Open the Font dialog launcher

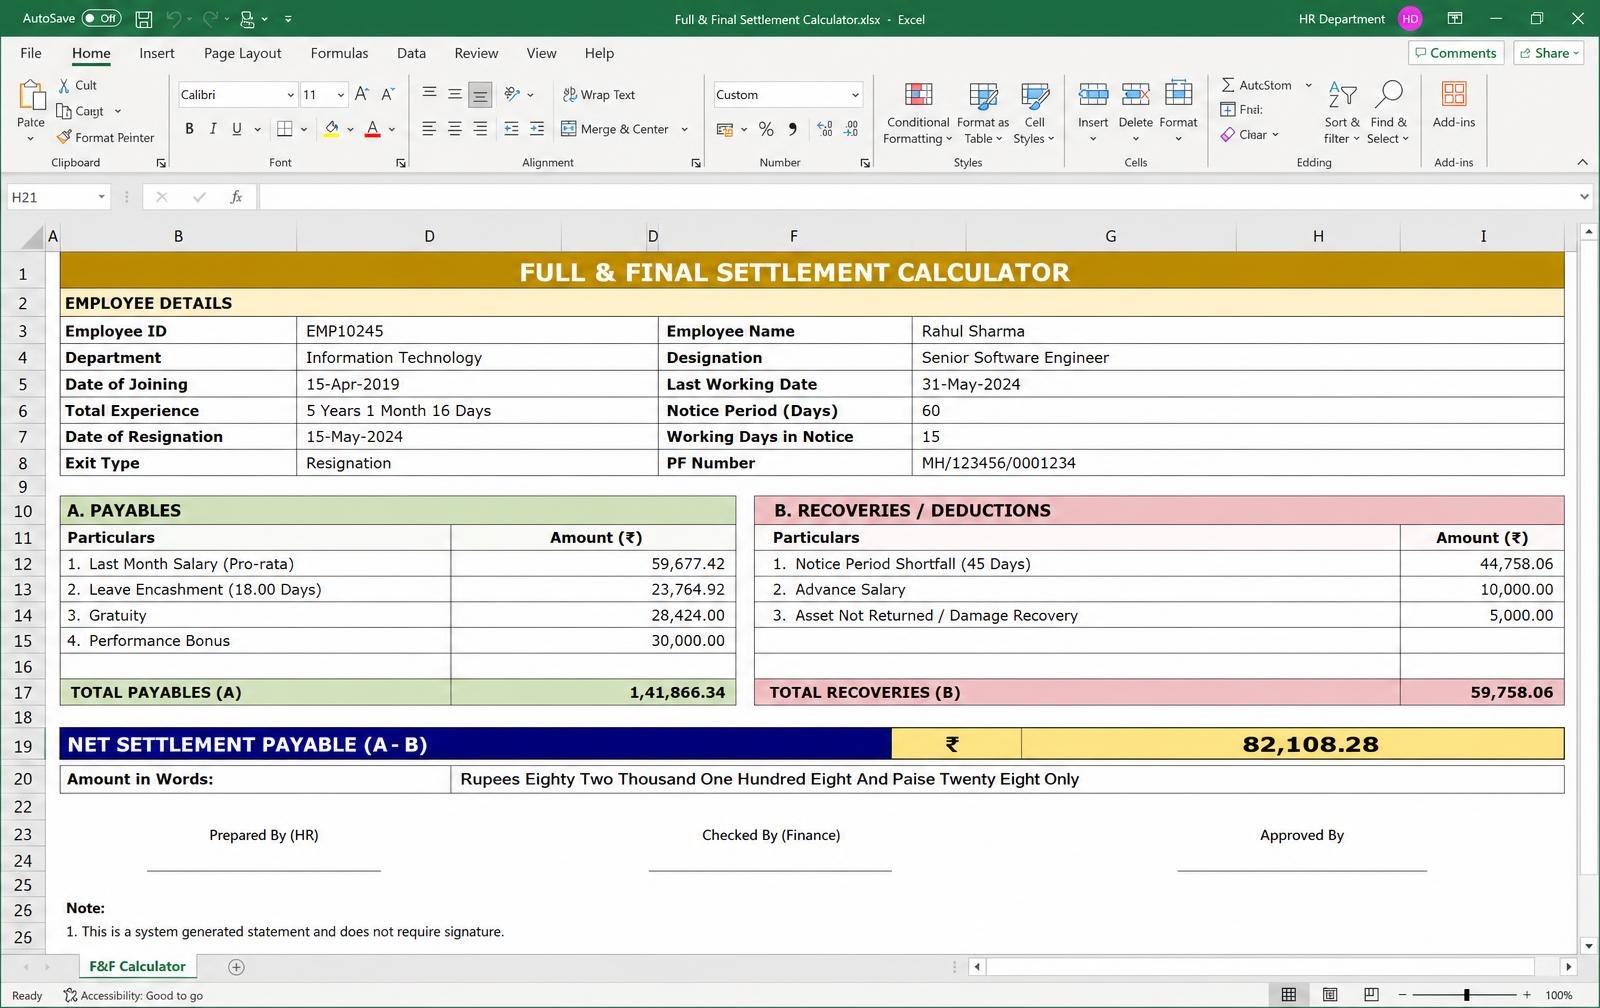point(401,163)
